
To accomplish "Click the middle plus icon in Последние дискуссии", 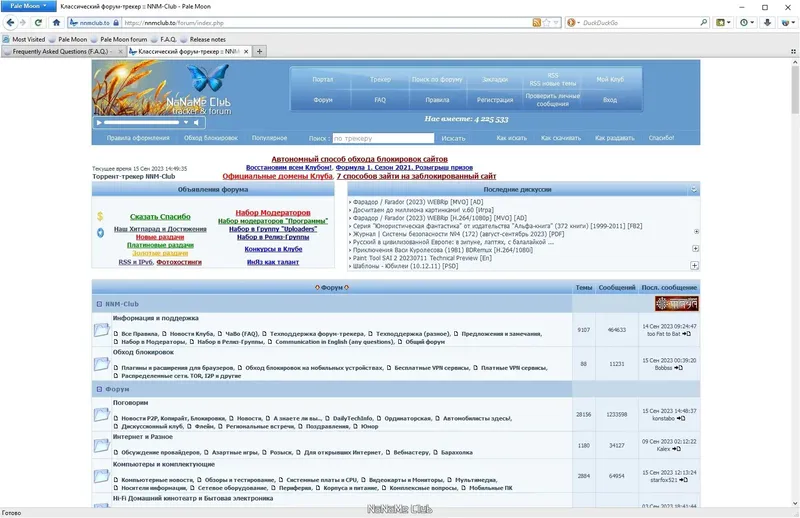I will [695, 248].
